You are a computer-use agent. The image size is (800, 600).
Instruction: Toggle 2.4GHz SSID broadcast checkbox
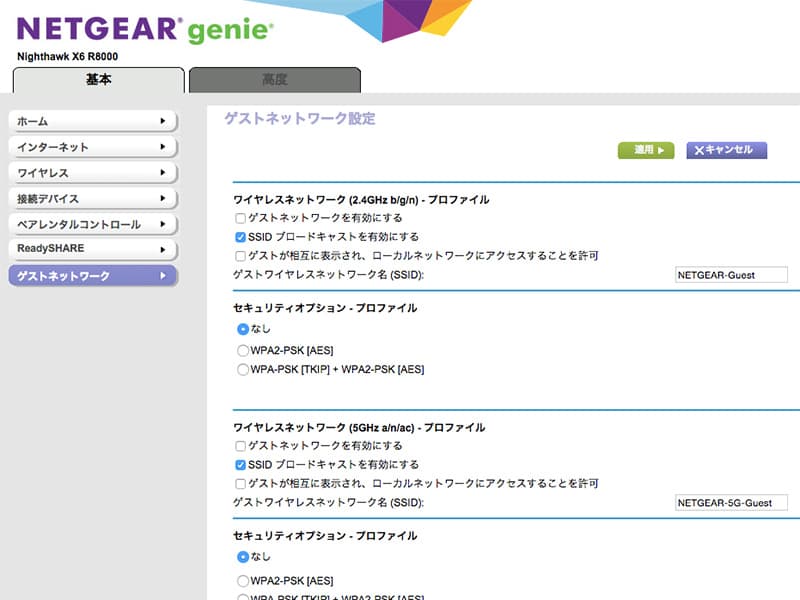[x=240, y=237]
